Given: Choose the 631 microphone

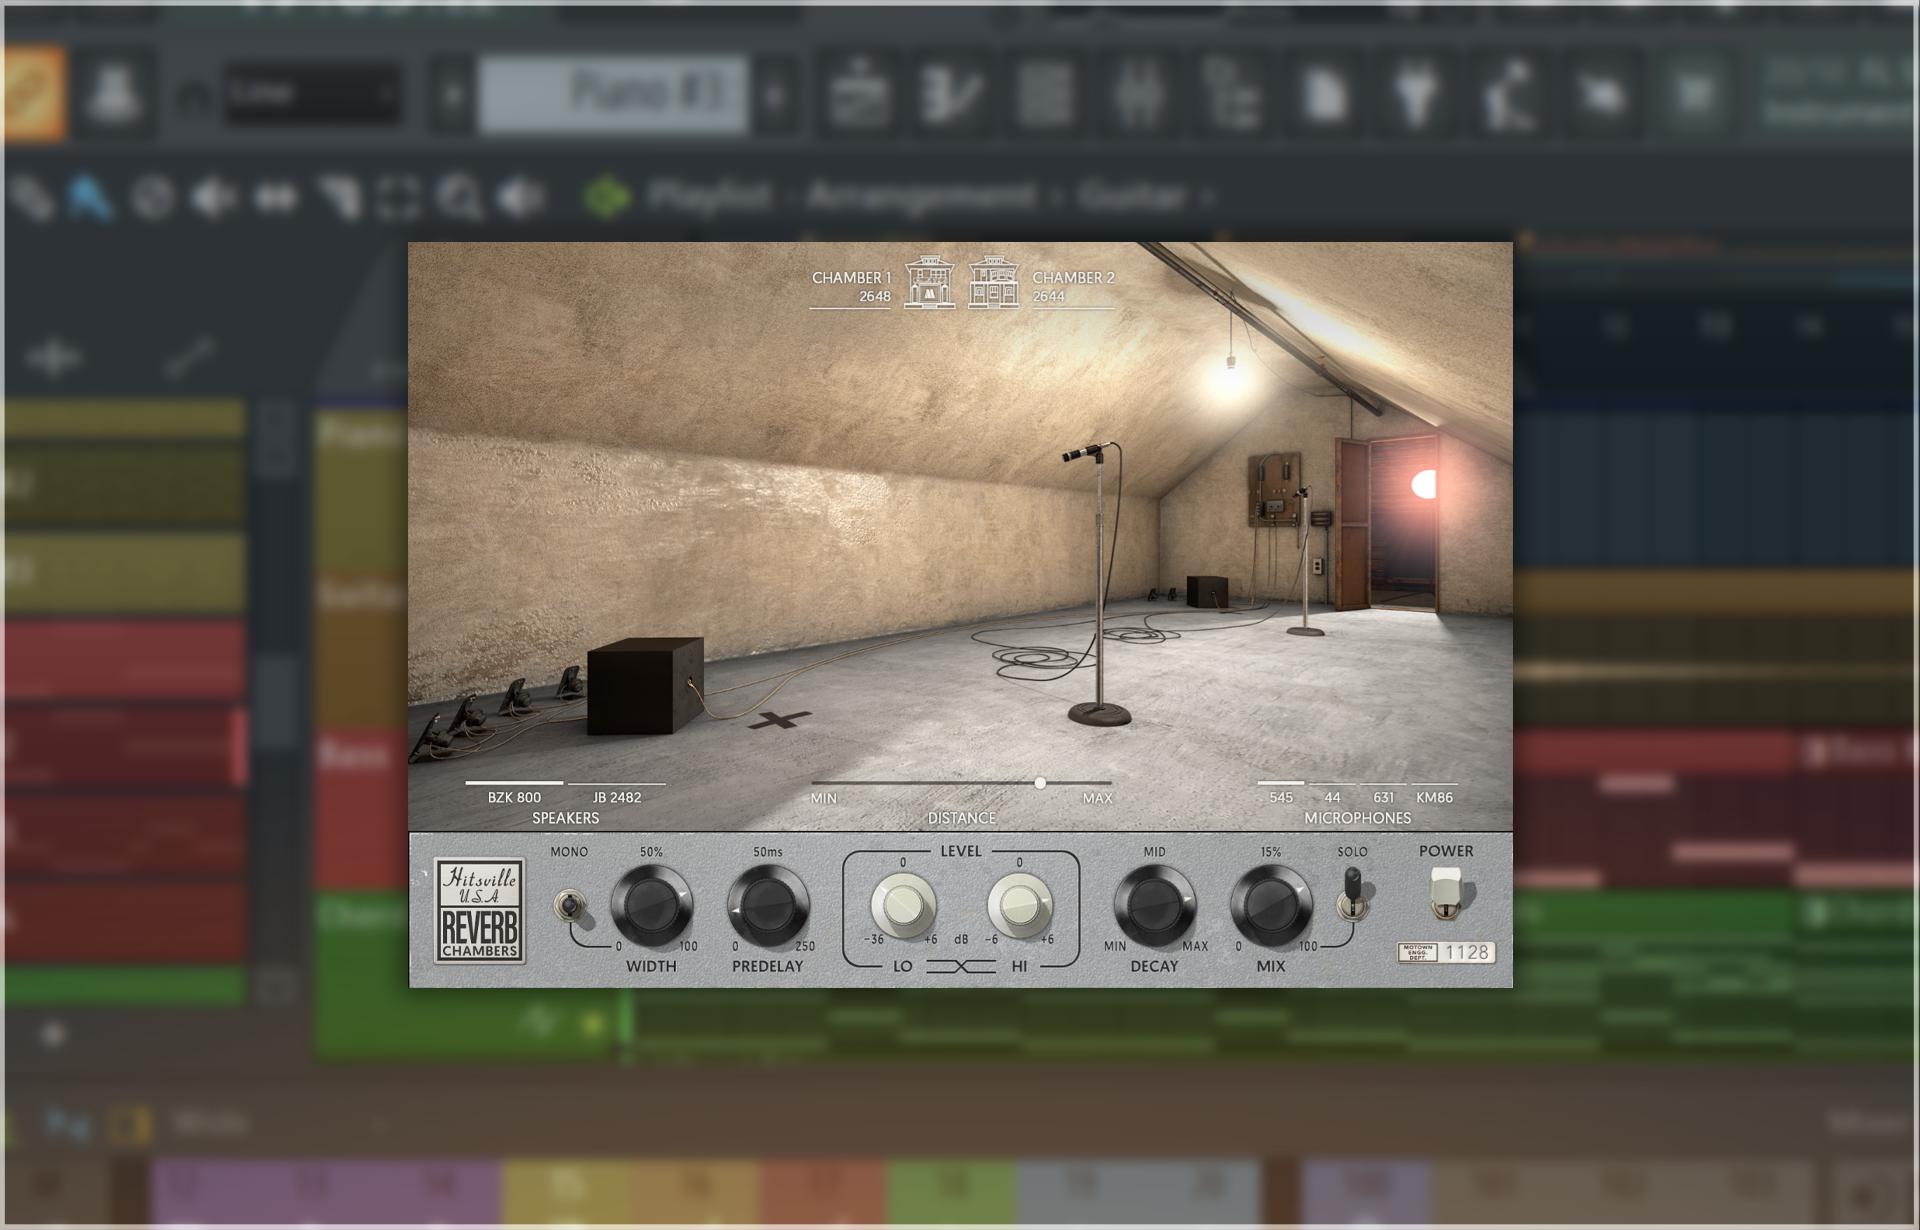Looking at the screenshot, I should [1383, 797].
